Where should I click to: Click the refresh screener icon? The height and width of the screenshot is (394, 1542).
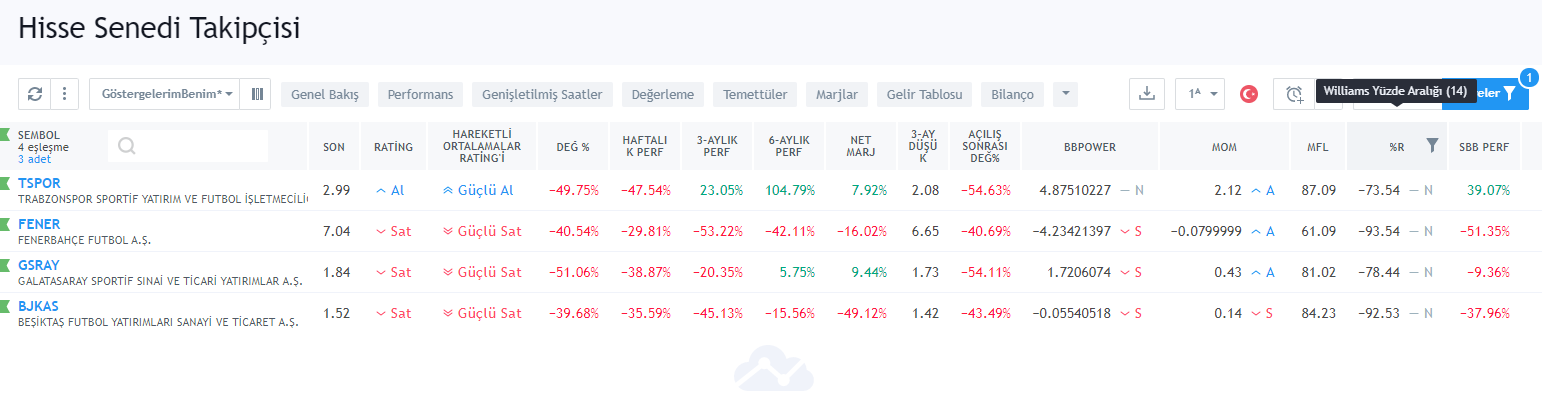tap(35, 94)
